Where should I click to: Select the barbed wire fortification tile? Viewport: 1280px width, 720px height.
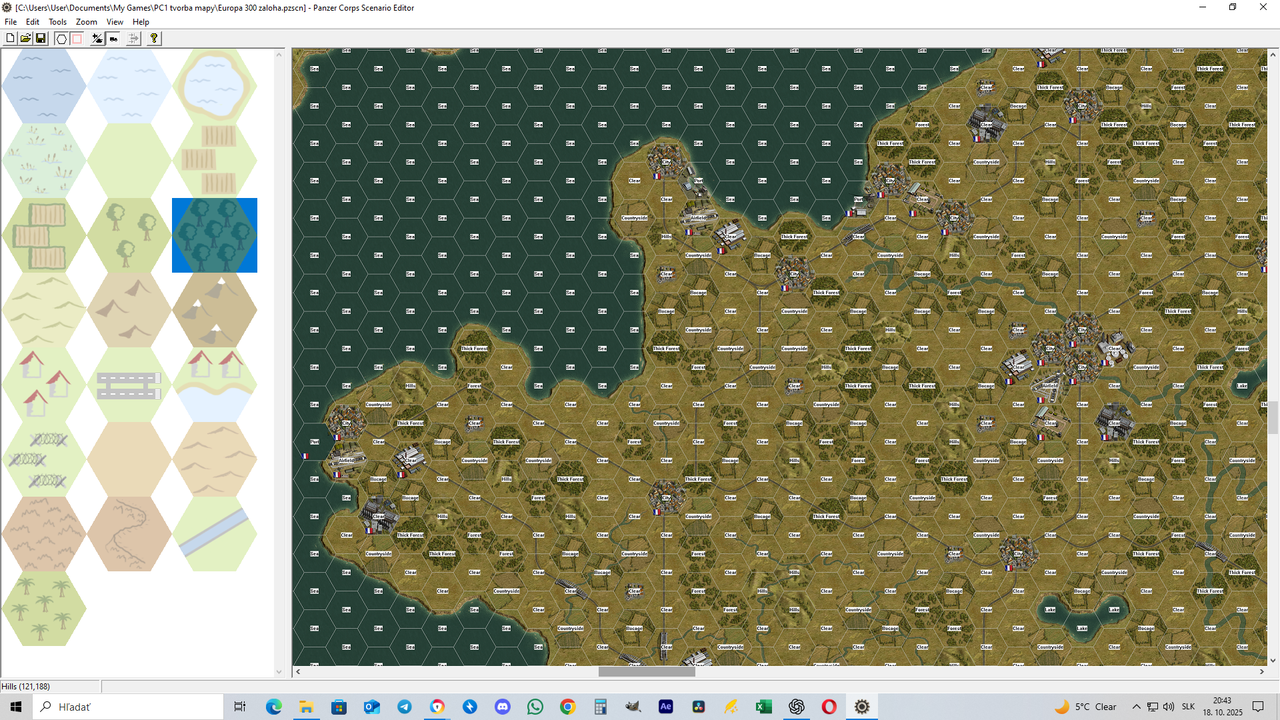[x=44, y=459]
